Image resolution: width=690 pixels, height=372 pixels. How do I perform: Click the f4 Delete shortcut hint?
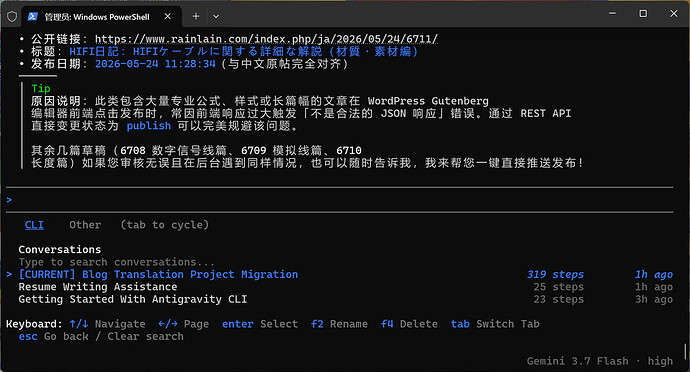[409, 324]
